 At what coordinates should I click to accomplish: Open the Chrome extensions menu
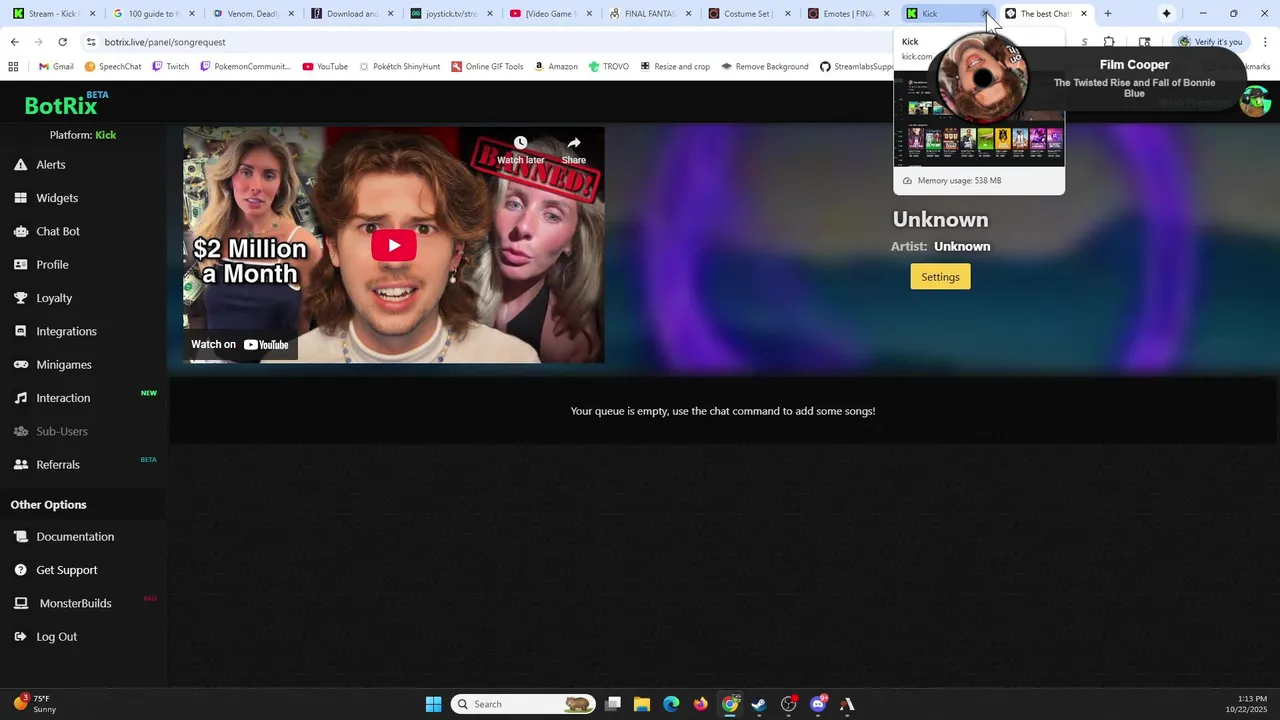1109,42
